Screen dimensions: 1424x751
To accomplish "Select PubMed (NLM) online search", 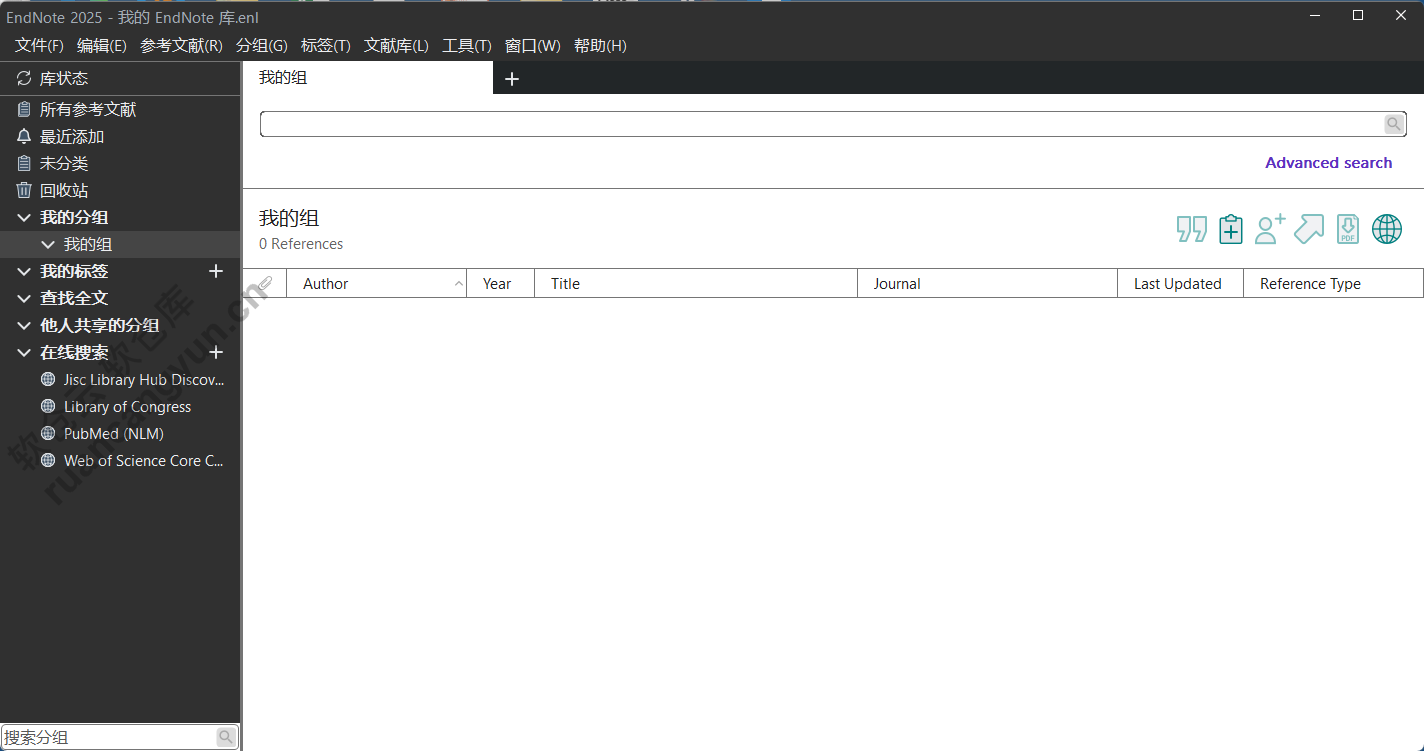I will 113,434.
